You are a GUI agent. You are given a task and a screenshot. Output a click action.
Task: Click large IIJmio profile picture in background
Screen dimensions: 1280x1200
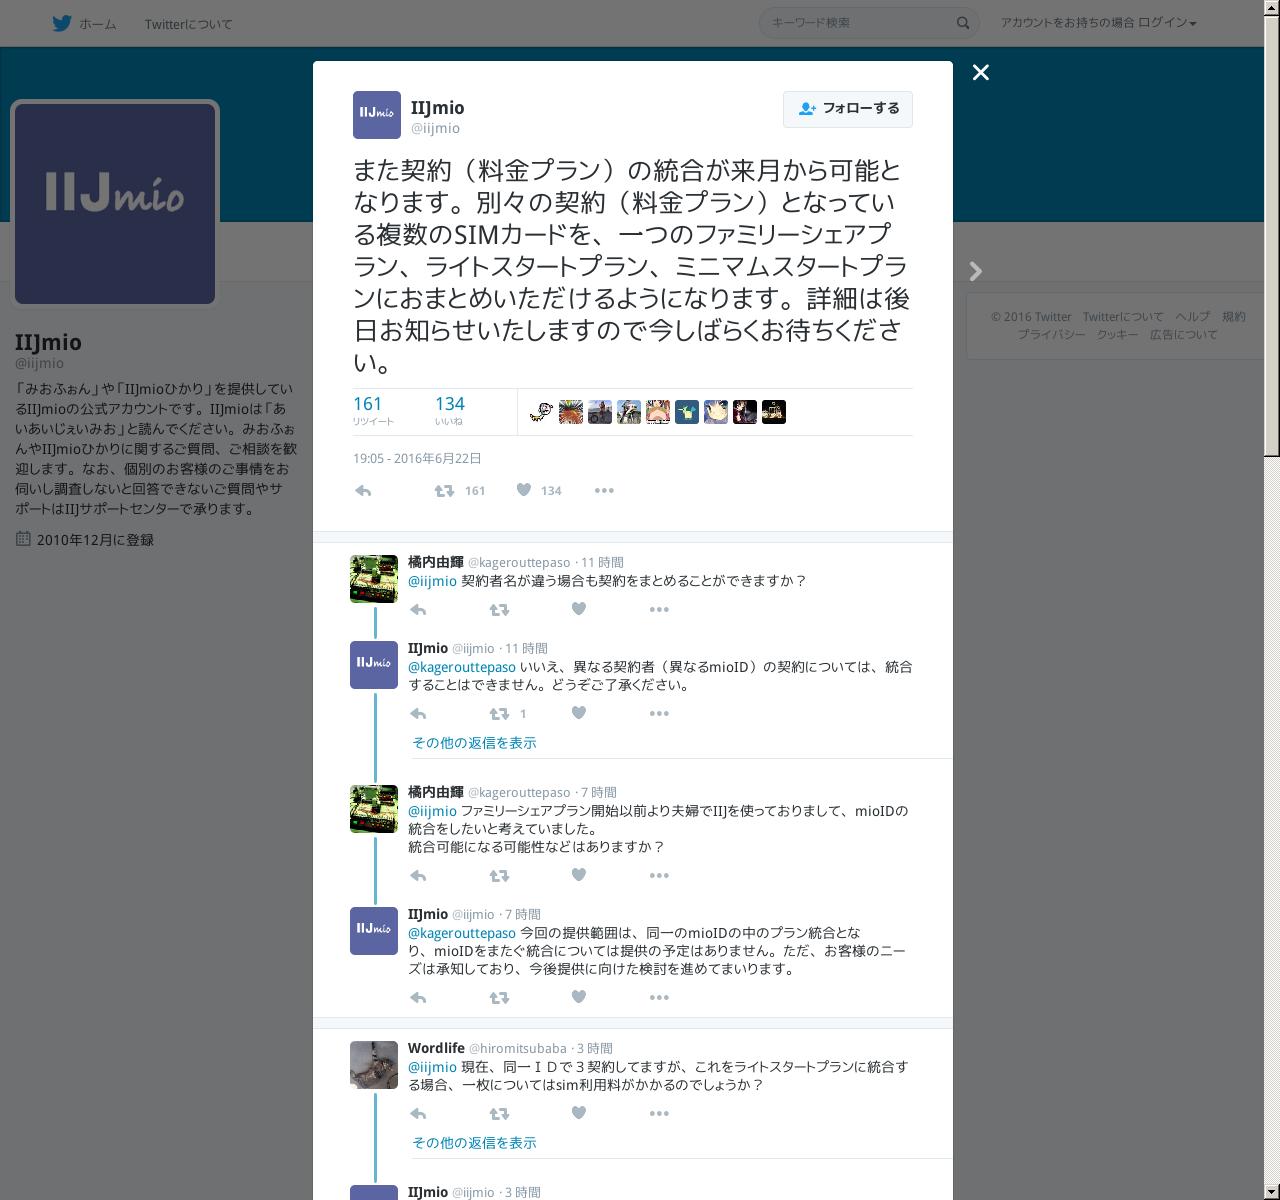pos(115,204)
